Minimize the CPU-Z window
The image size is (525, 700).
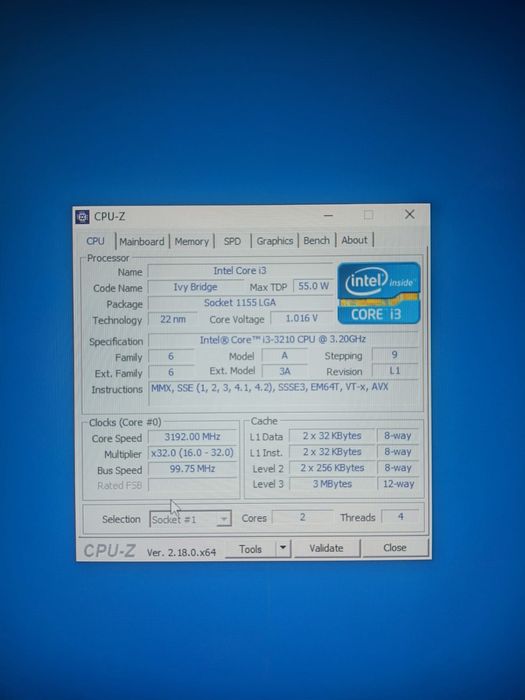tap(329, 215)
